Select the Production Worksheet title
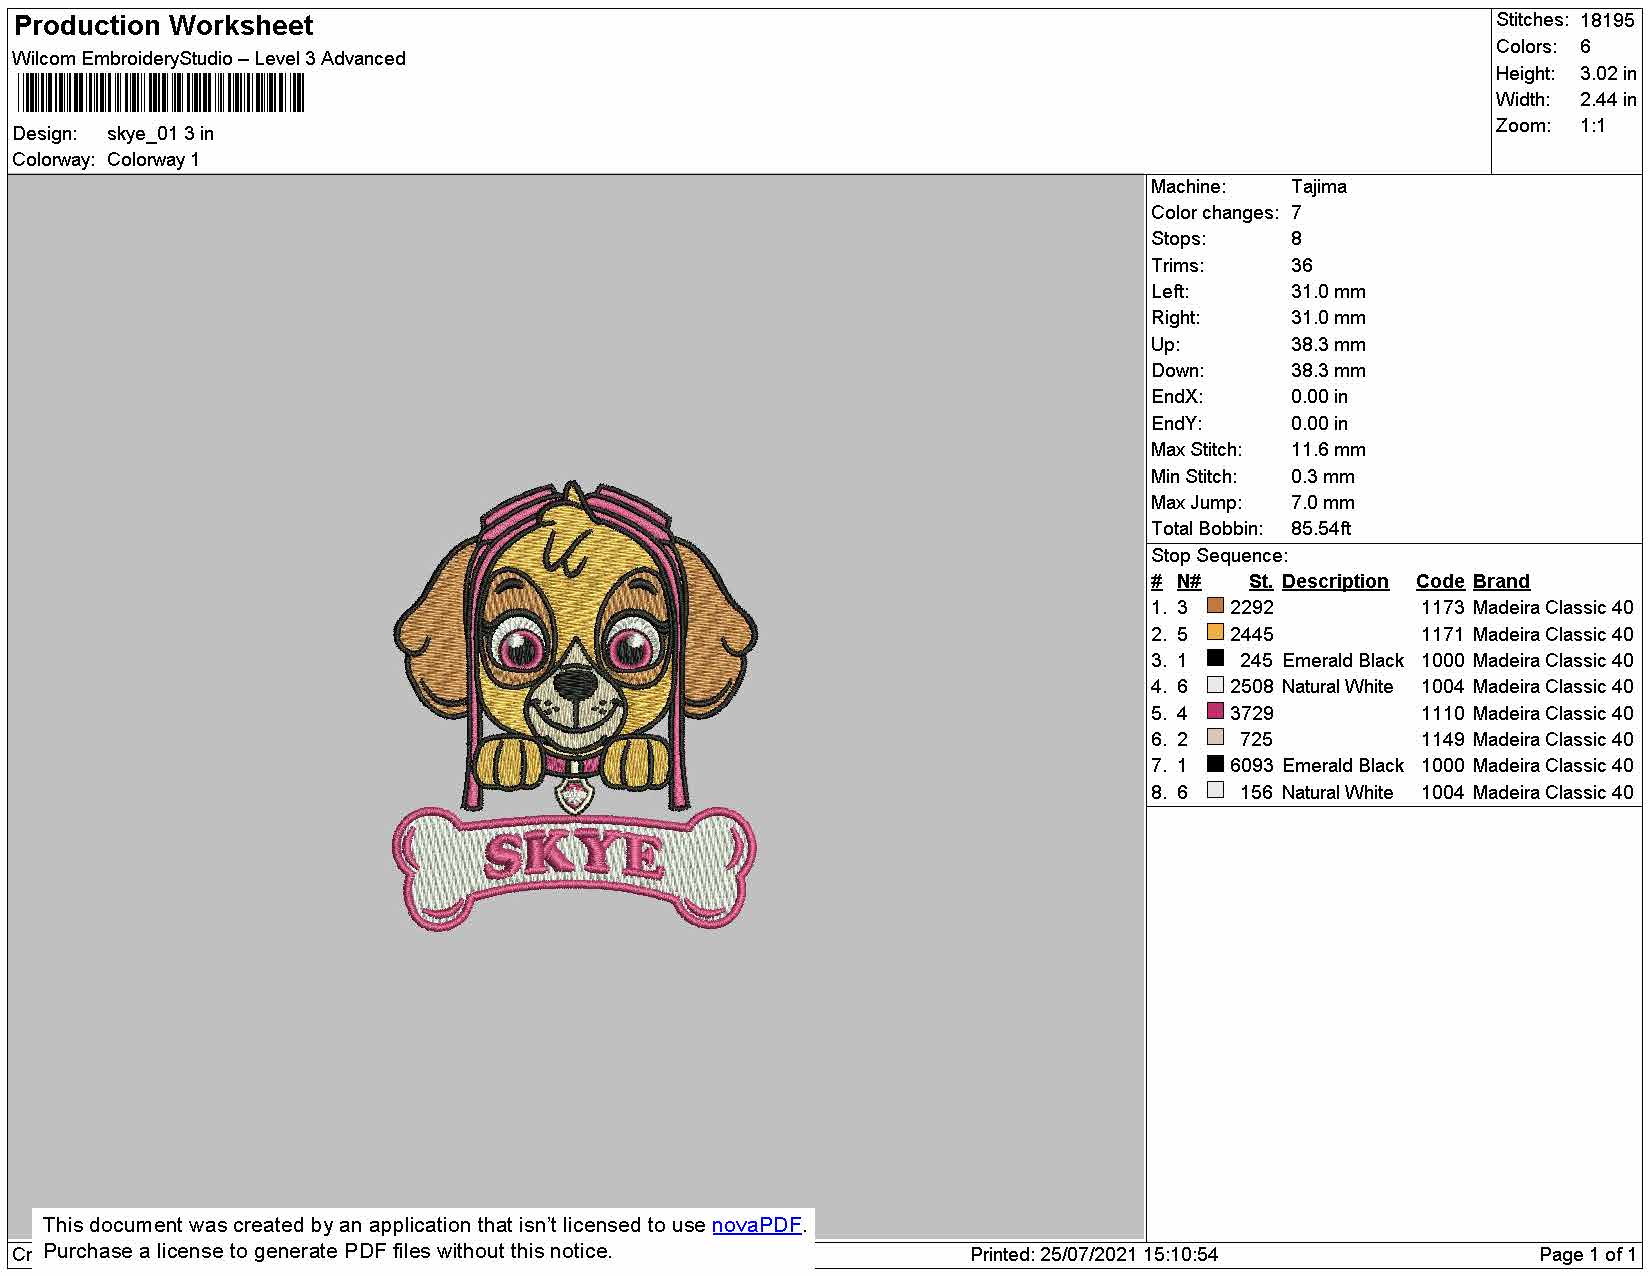 tap(164, 26)
